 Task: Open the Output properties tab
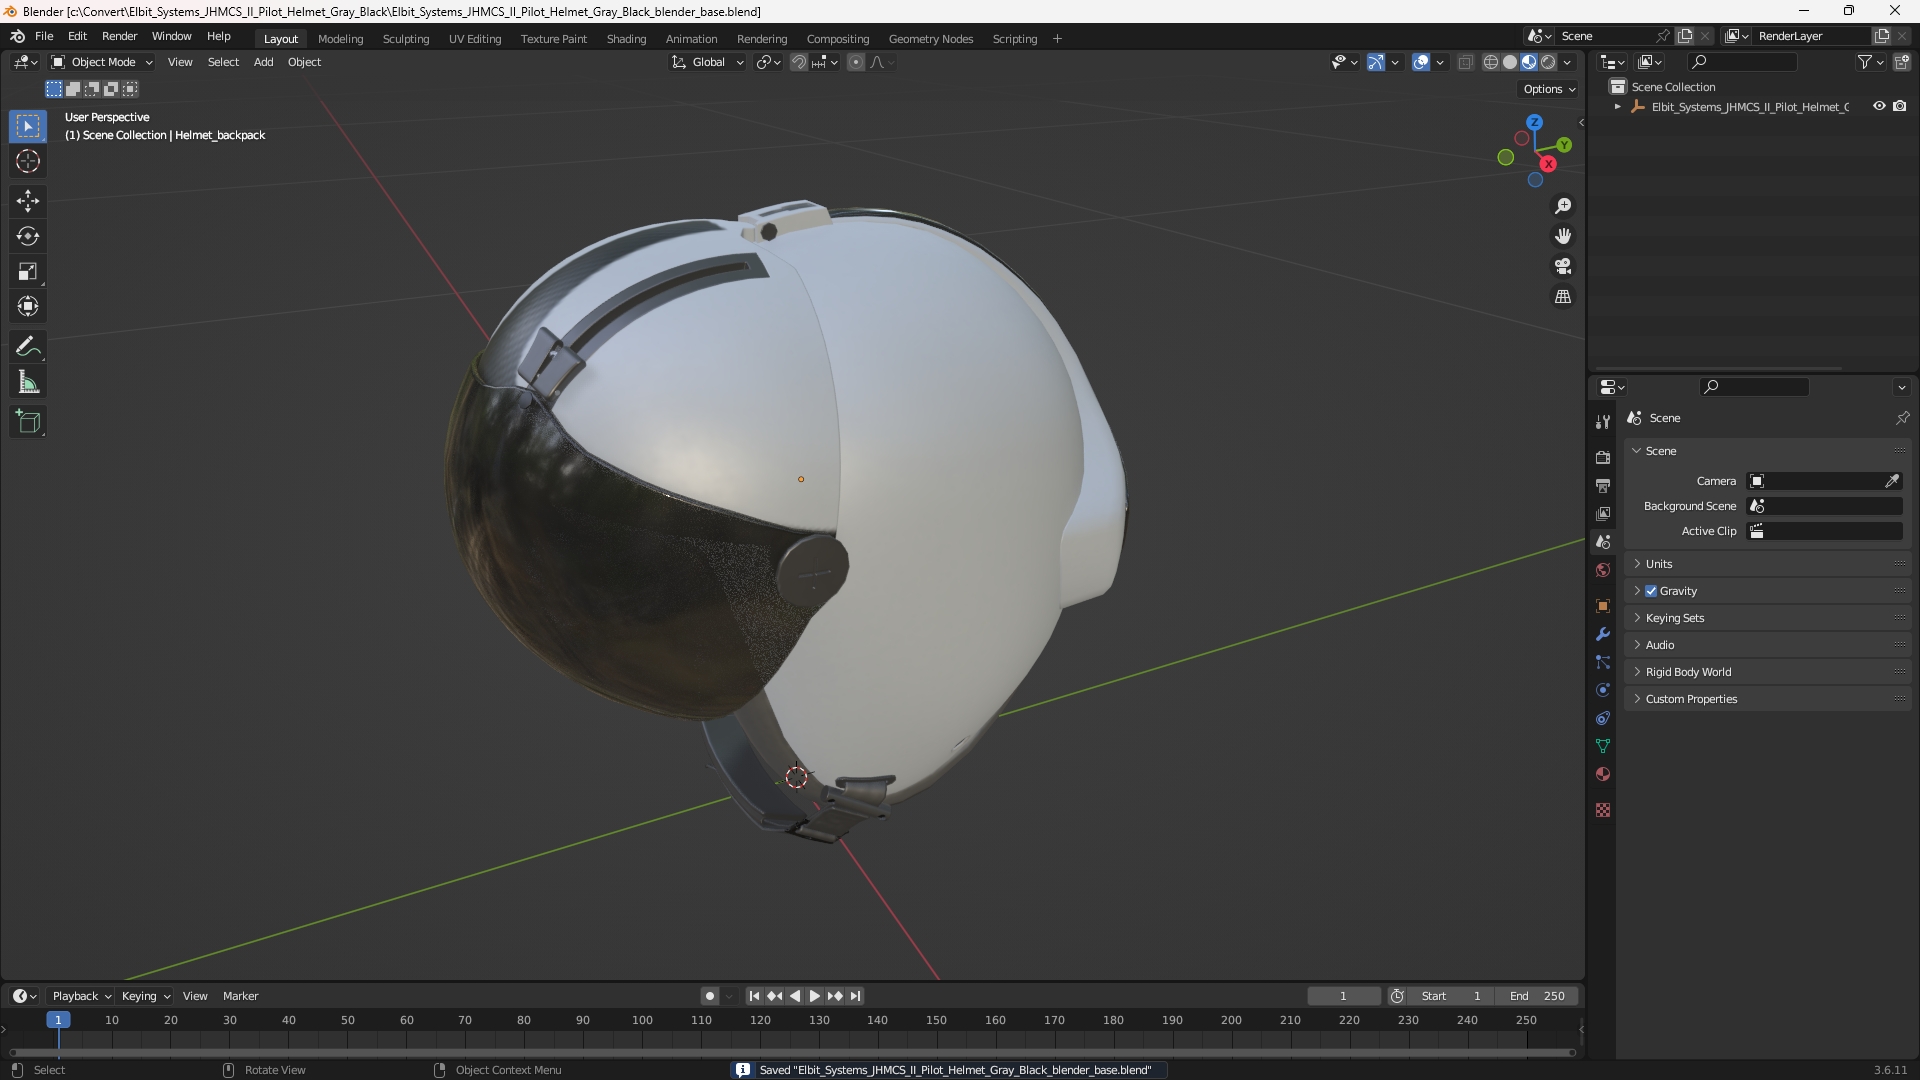point(1603,485)
